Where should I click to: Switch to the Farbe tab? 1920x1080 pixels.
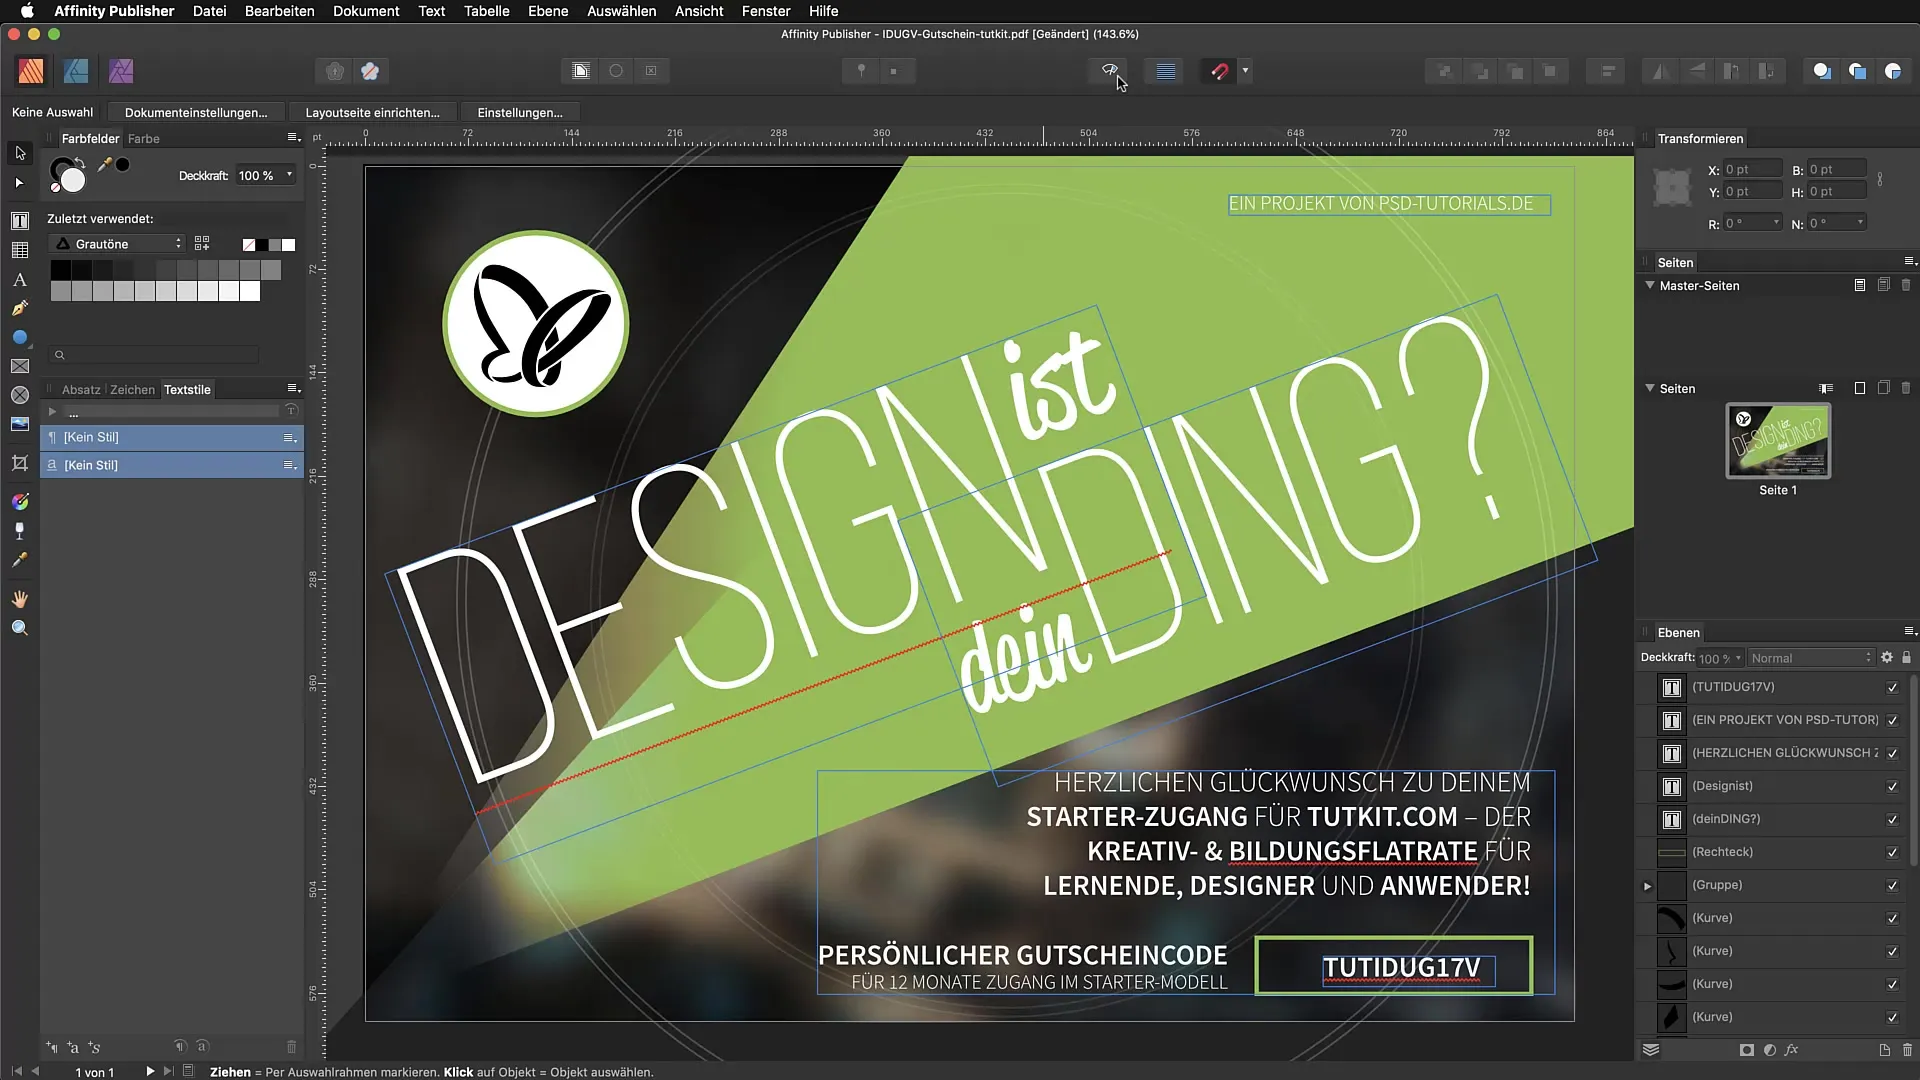tap(144, 139)
